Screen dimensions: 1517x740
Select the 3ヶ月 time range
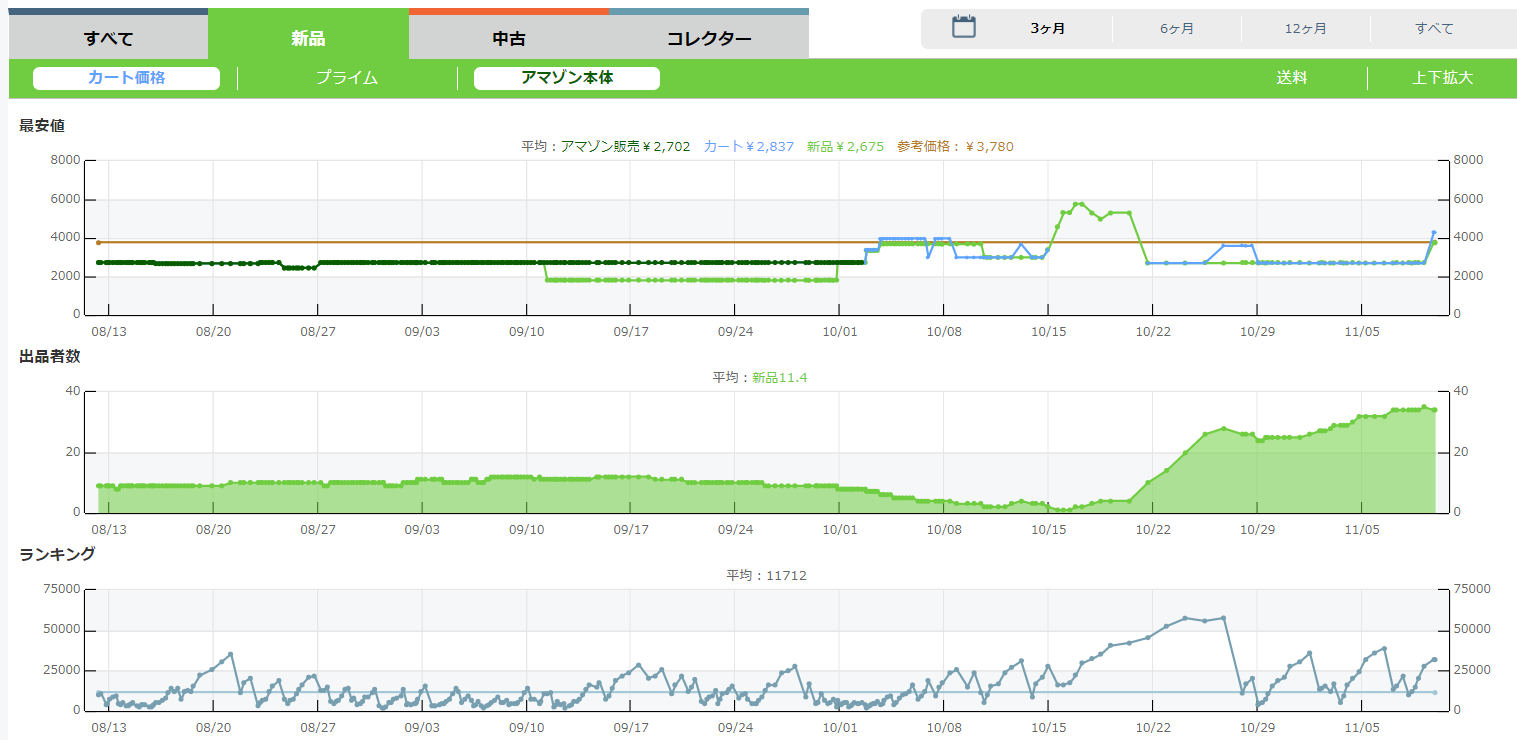(1048, 28)
